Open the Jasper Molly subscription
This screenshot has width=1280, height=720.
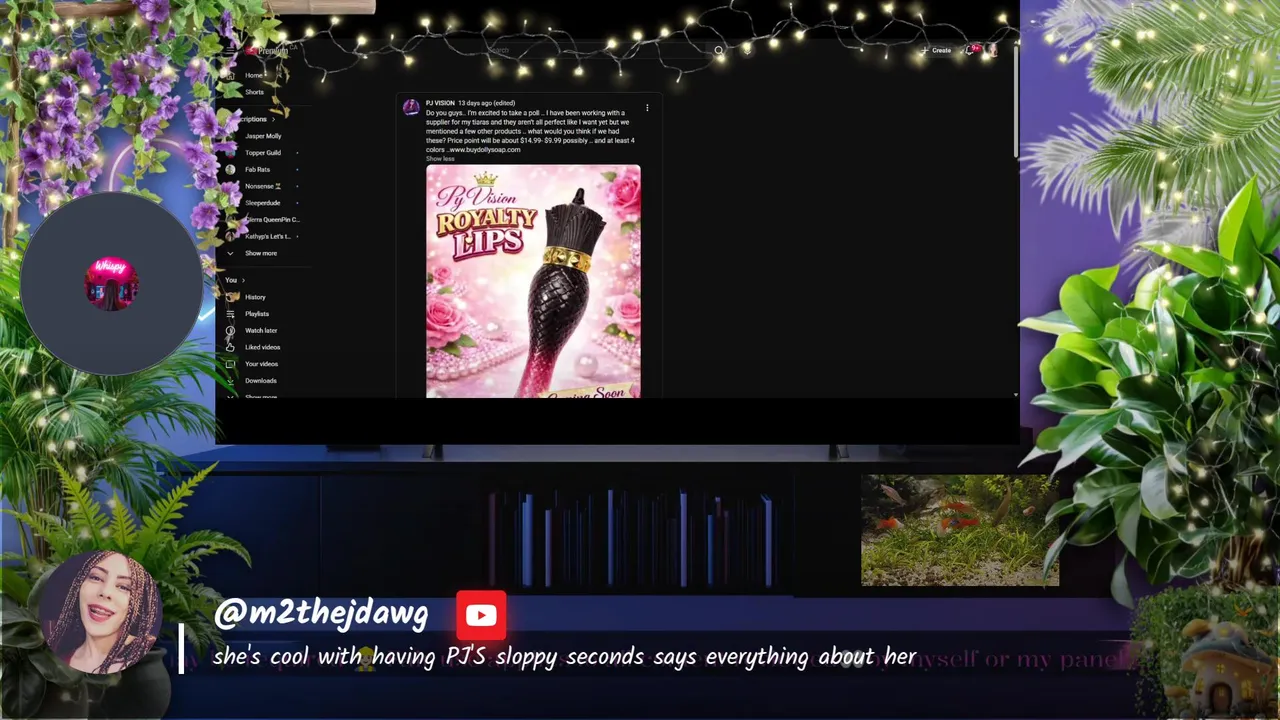tap(262, 136)
